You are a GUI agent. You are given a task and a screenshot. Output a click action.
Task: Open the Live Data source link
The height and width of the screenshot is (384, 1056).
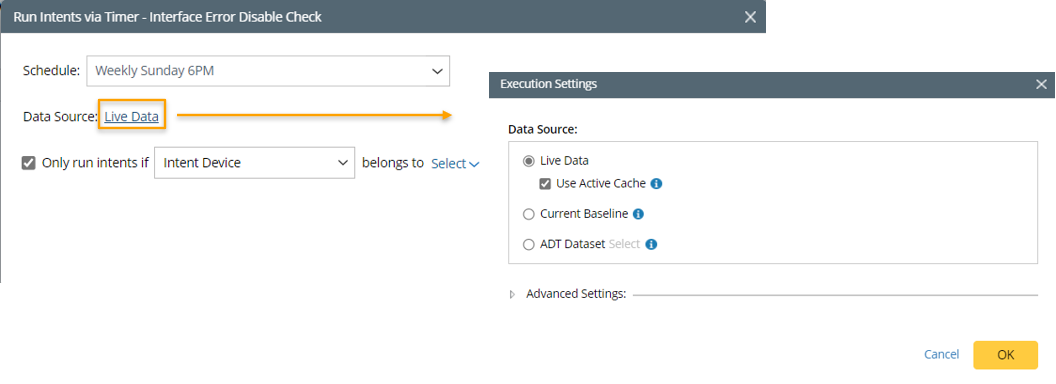pos(131,117)
